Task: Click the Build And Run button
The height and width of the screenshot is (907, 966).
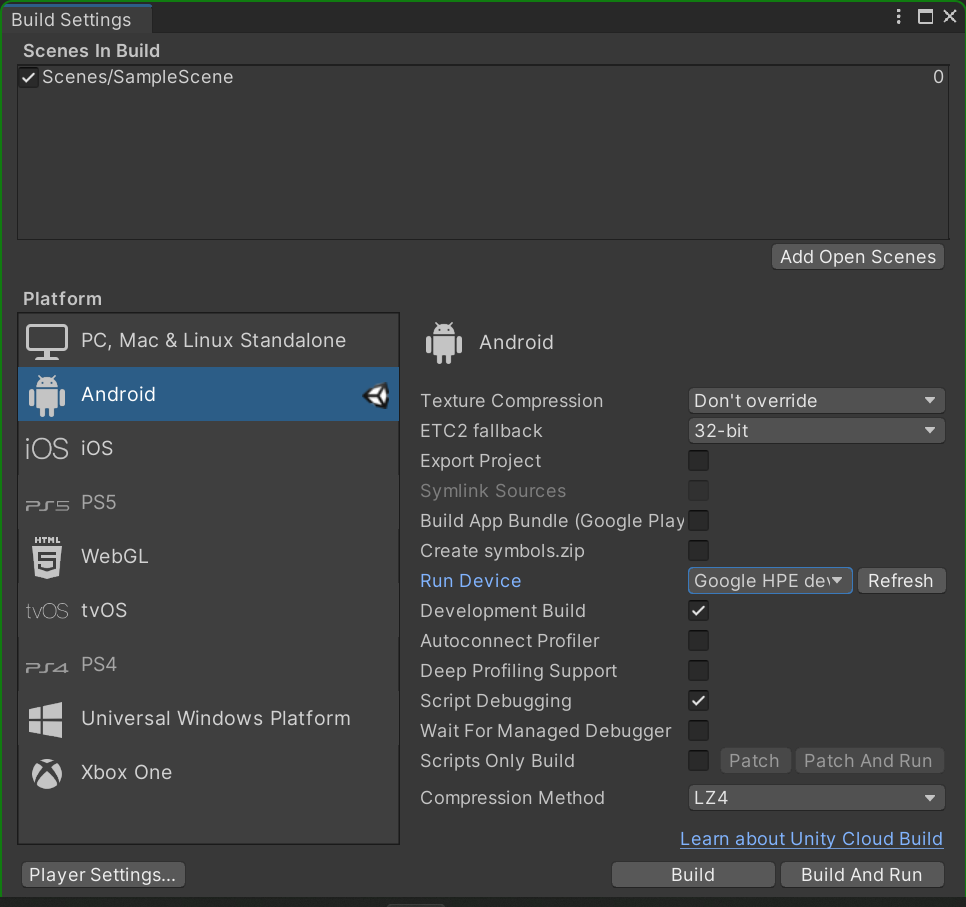Action: coord(862,874)
